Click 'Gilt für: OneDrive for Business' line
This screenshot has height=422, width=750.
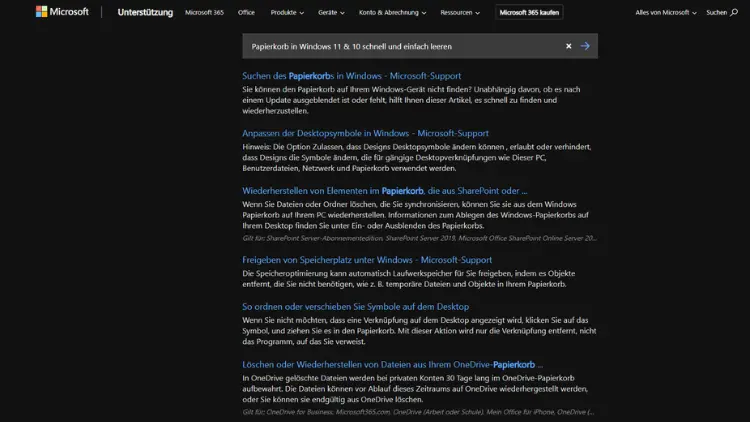(x=419, y=411)
